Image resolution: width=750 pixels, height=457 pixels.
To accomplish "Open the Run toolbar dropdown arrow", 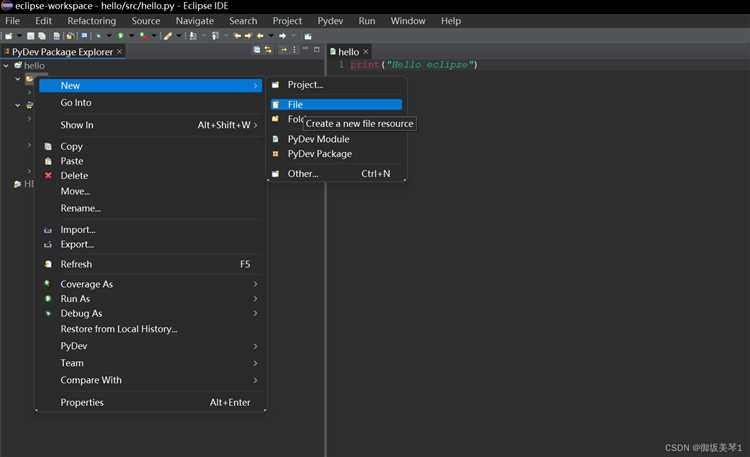I will click(x=131, y=36).
